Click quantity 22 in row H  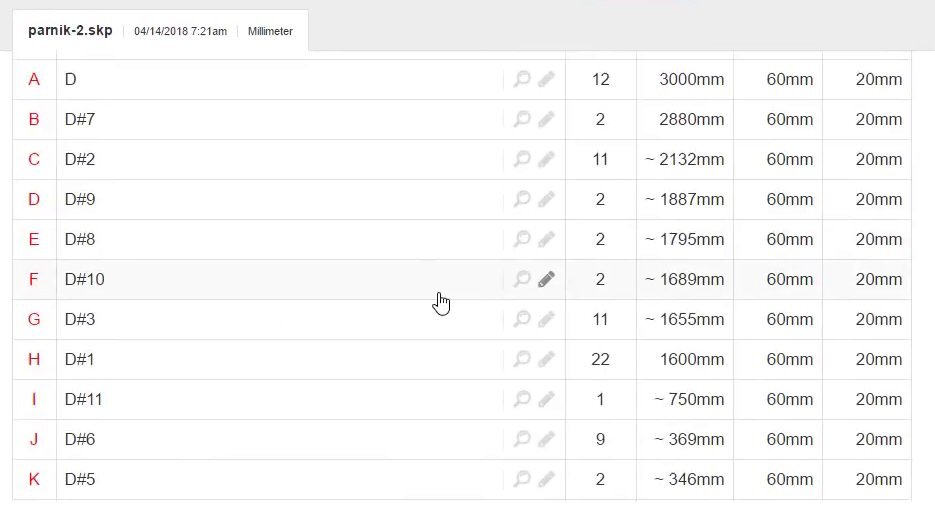click(600, 359)
